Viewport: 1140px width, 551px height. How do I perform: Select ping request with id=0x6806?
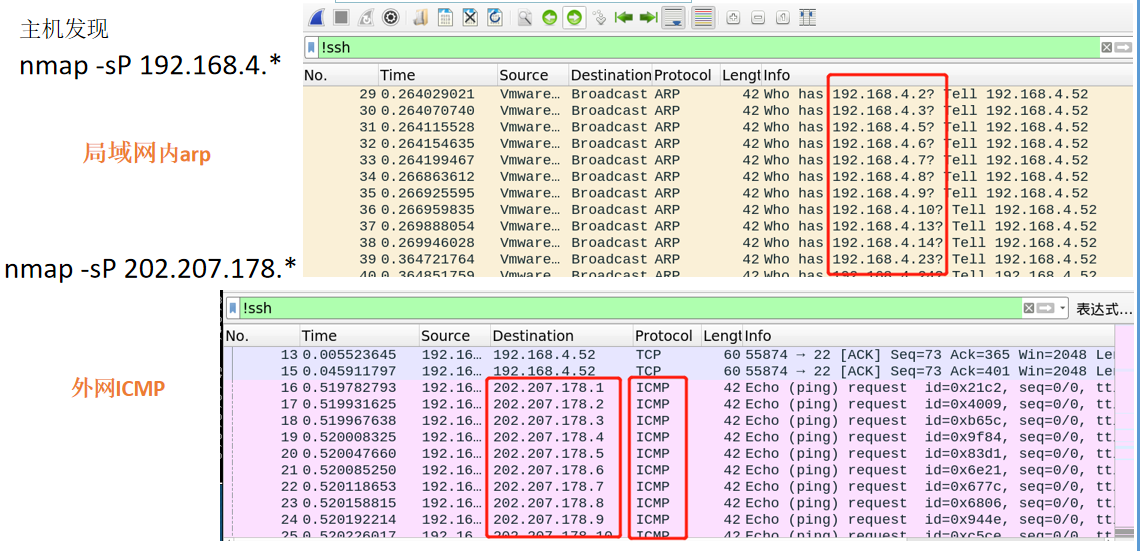point(669,503)
